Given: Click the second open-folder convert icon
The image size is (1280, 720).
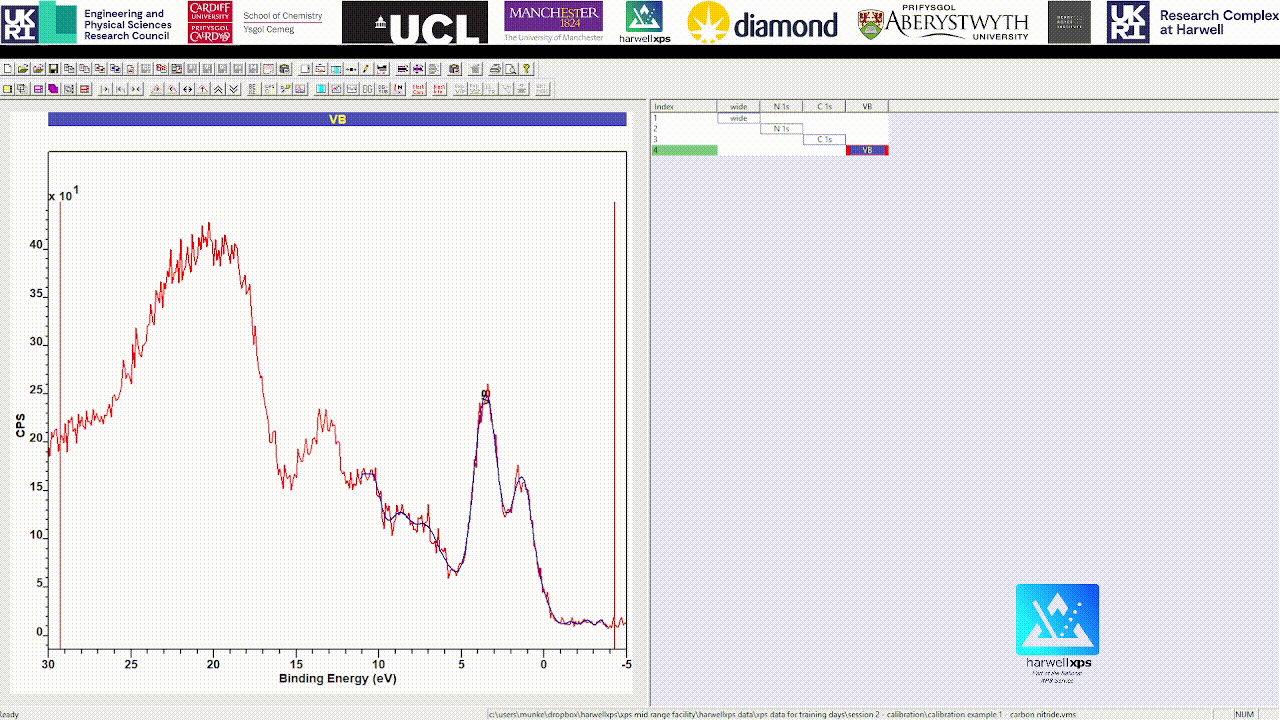Looking at the screenshot, I should tap(38, 69).
